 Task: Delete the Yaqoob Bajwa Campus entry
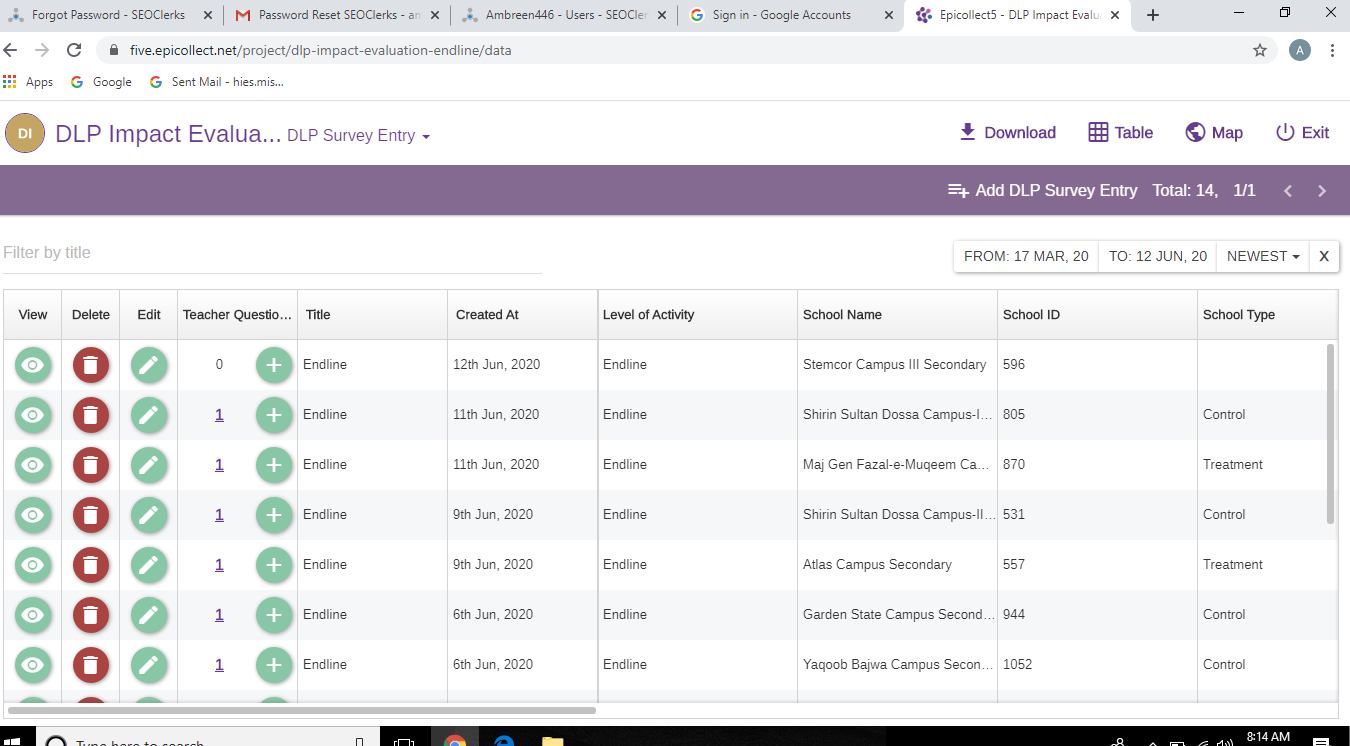coord(91,665)
